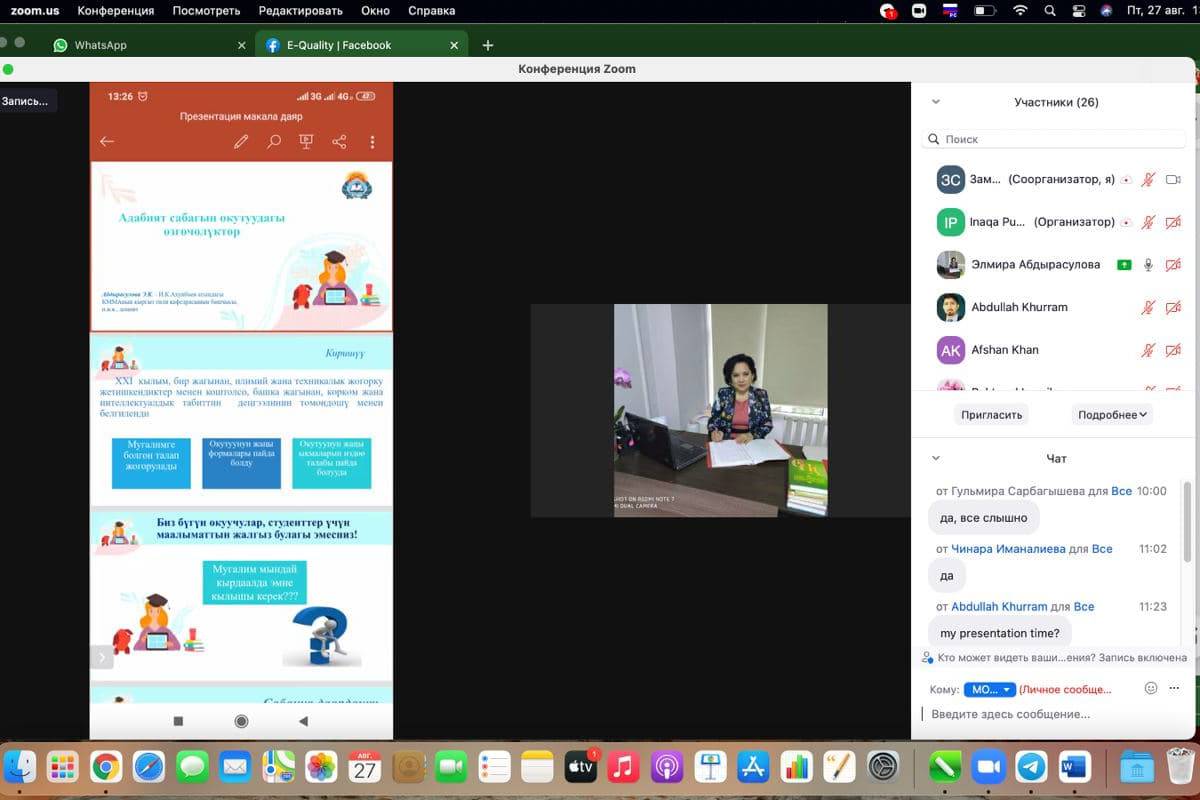Screen dimensions: 1200x800
Task: Open the Photos app from the Dock
Action: coord(321,767)
